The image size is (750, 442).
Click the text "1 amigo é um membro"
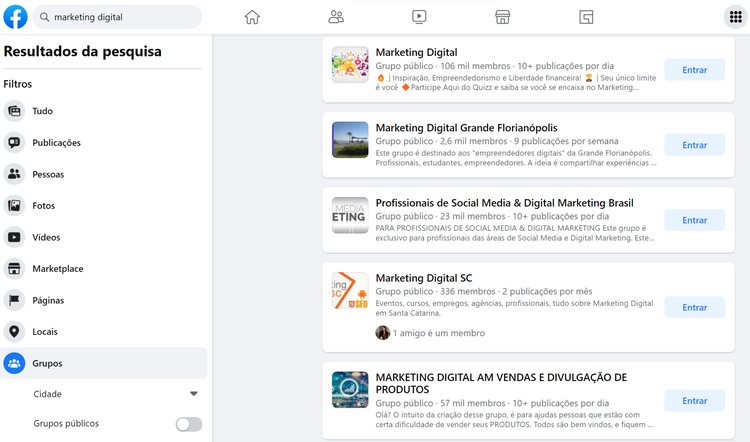click(x=439, y=333)
